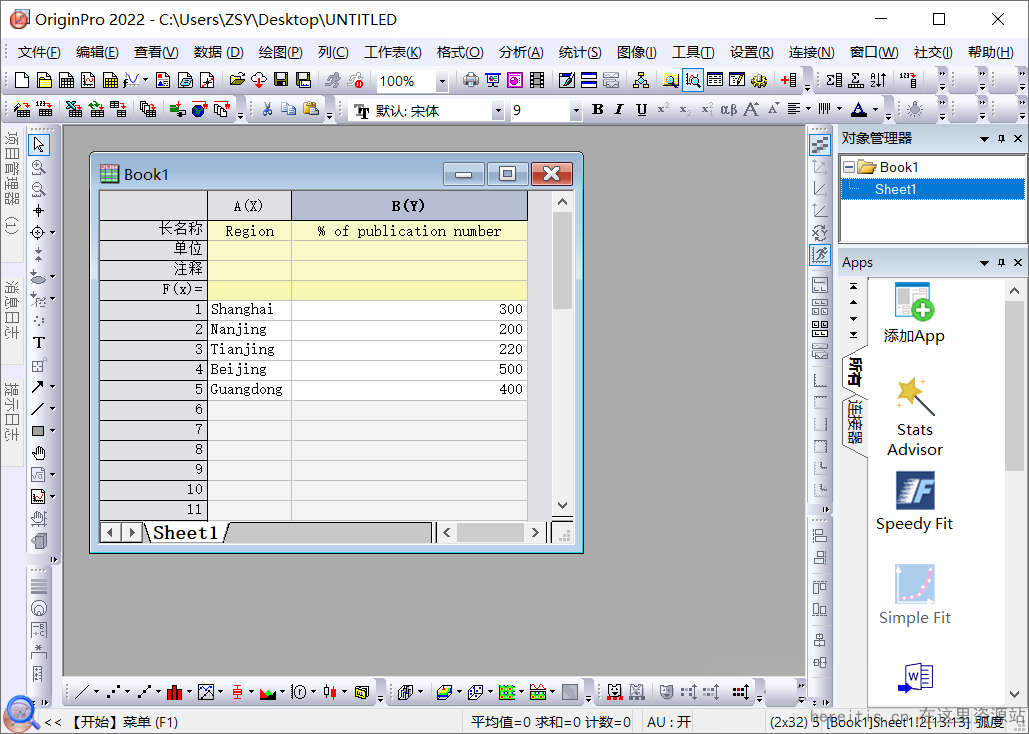Expand column plot type dropdown arrow
The width and height of the screenshot is (1029, 734).
pyautogui.click(x=189, y=692)
